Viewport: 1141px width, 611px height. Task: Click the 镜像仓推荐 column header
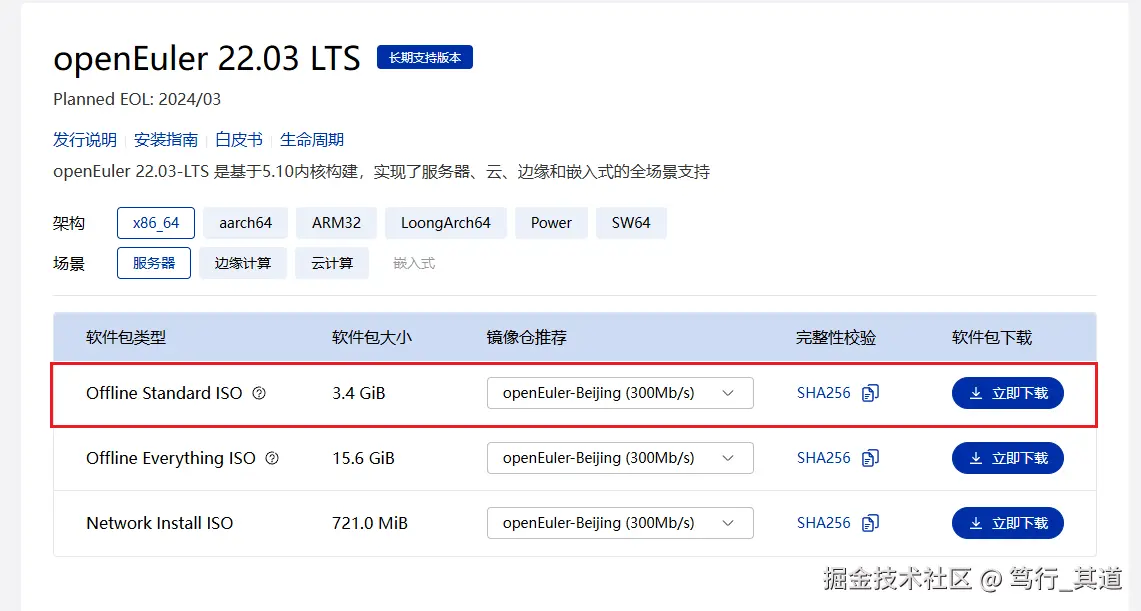[526, 338]
